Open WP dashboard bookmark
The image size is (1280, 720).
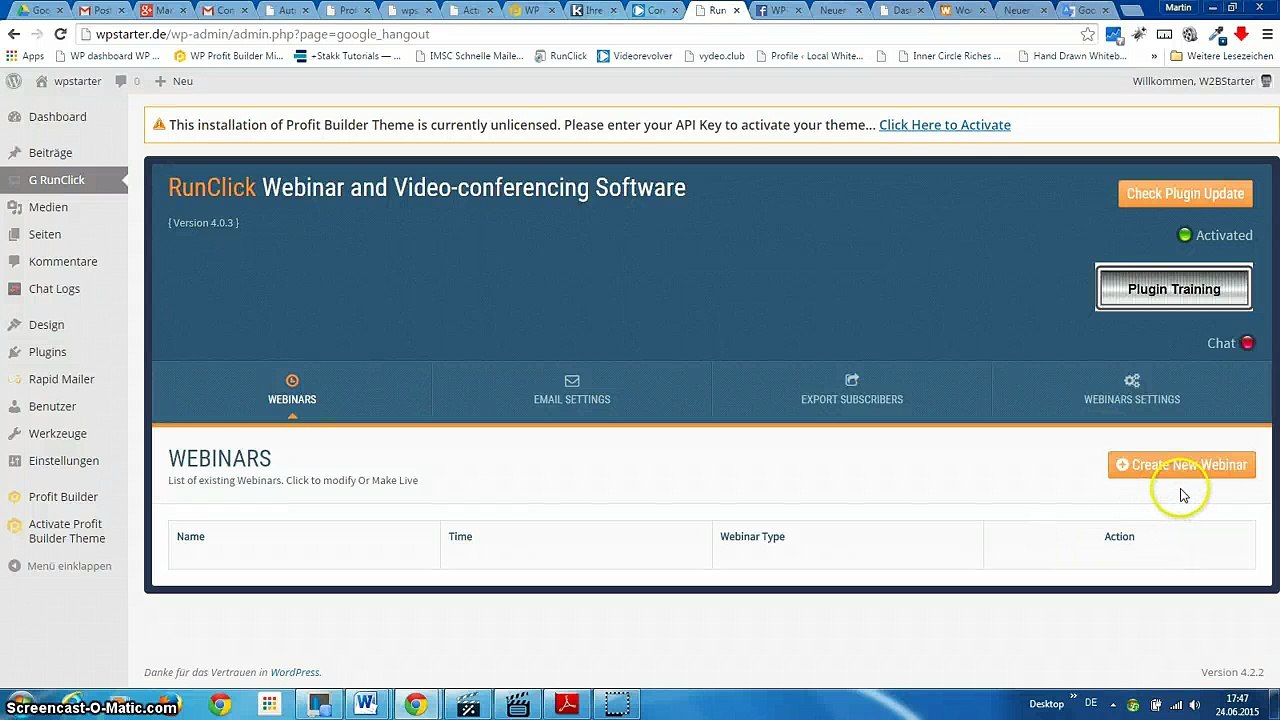[106, 56]
